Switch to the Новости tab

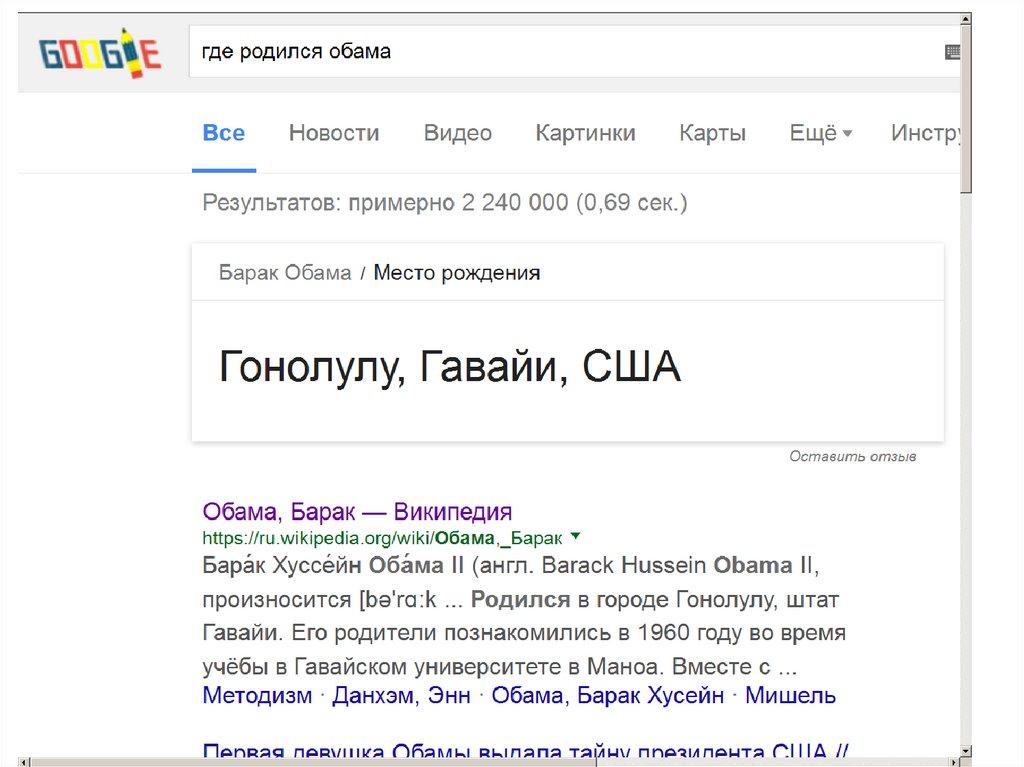coord(333,133)
